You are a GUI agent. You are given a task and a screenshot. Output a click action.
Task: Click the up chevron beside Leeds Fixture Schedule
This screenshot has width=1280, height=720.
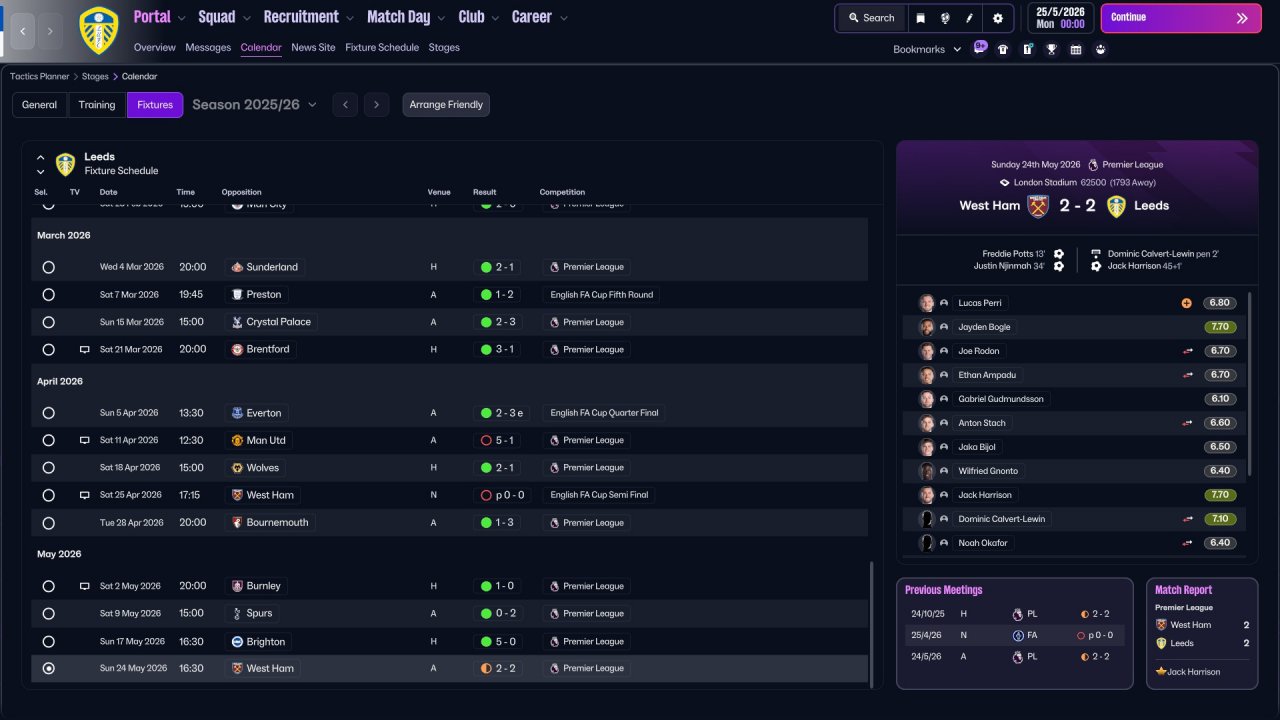[41, 157]
